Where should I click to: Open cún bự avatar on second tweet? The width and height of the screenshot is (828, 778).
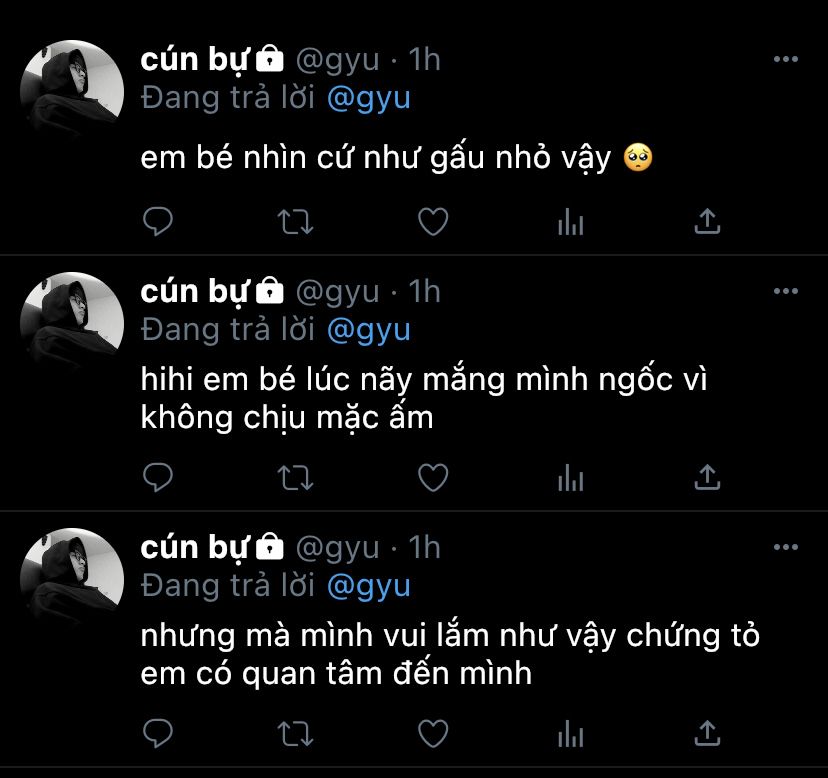coord(72,324)
